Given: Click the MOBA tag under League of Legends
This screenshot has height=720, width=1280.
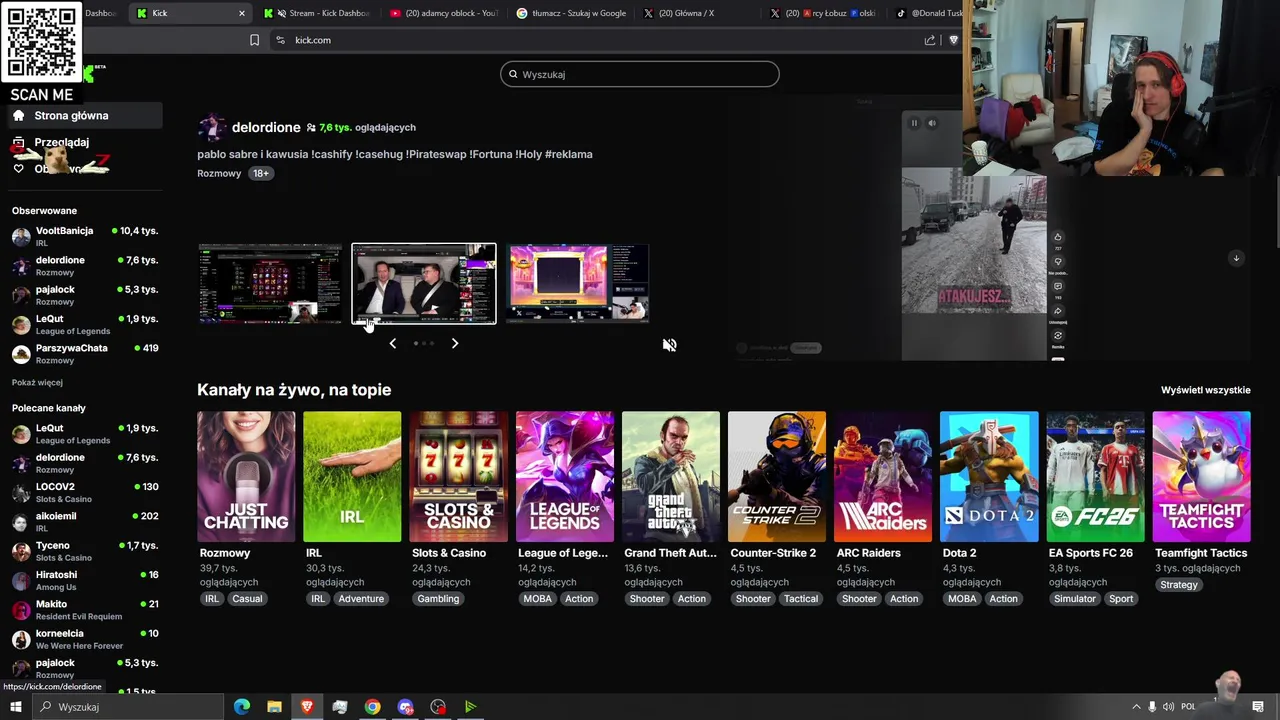Looking at the screenshot, I should (x=538, y=599).
